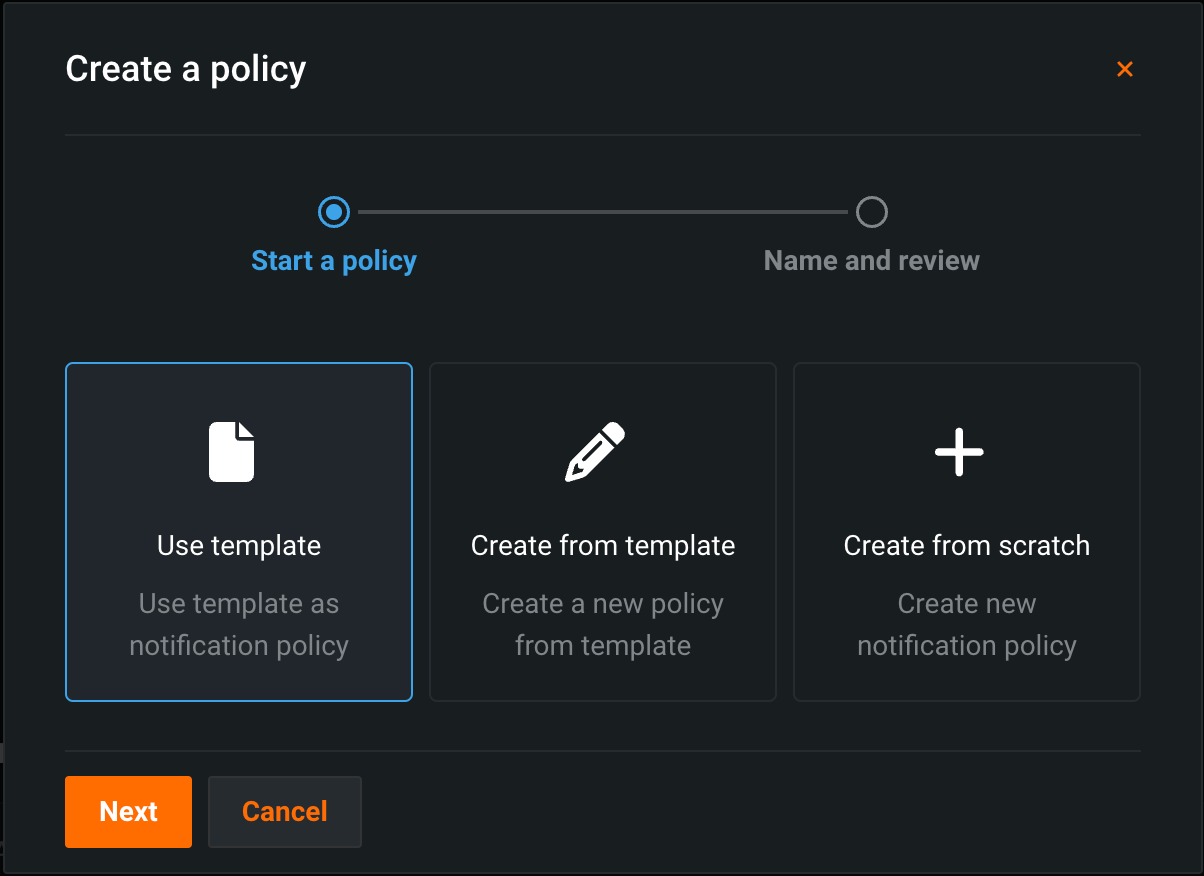
Task: Click the 'Name and review' step label
Action: pos(872,261)
